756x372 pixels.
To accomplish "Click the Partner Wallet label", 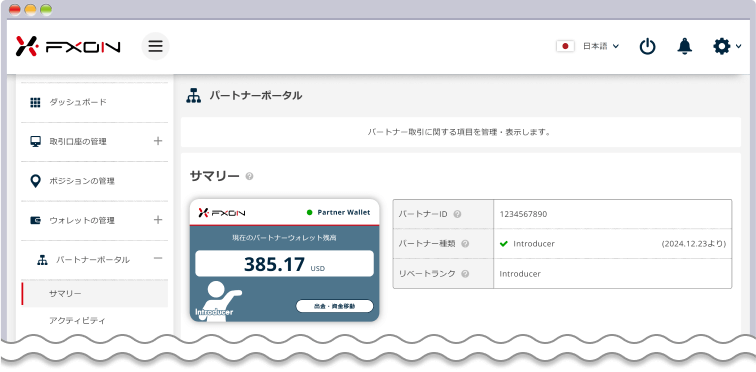I will point(344,213).
